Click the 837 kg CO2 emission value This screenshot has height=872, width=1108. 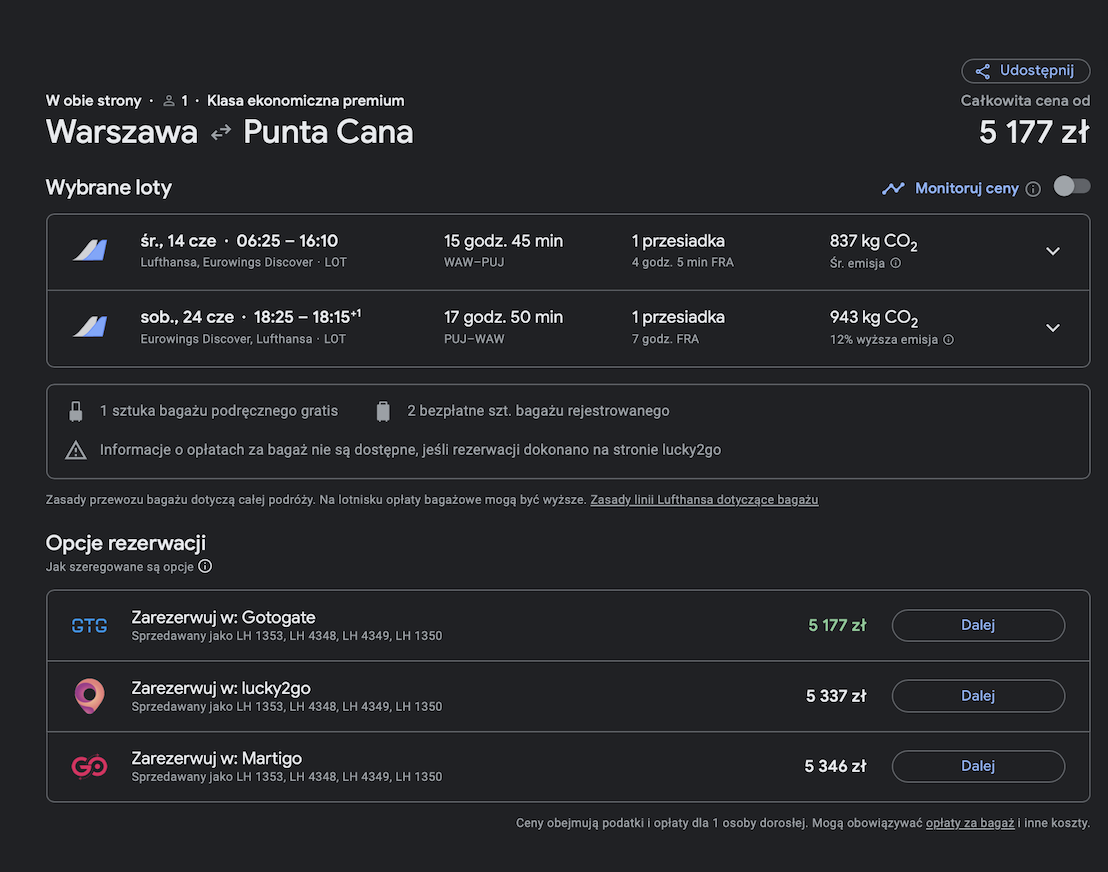pos(873,242)
